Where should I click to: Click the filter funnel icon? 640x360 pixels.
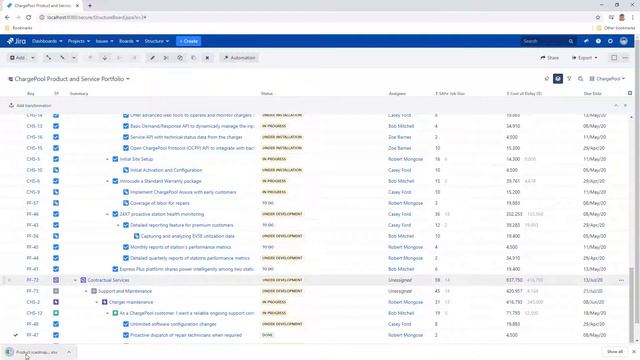569,79
